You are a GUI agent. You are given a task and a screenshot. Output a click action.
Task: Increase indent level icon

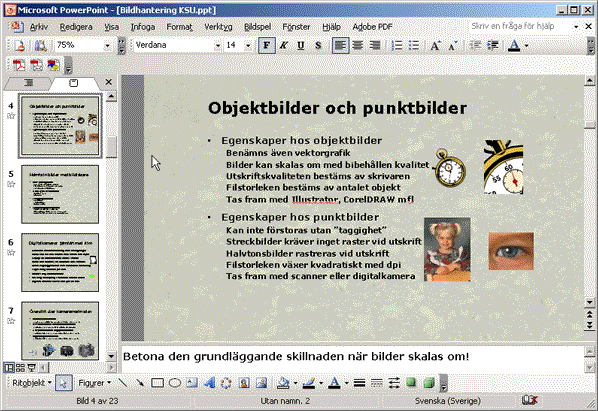tap(492, 46)
